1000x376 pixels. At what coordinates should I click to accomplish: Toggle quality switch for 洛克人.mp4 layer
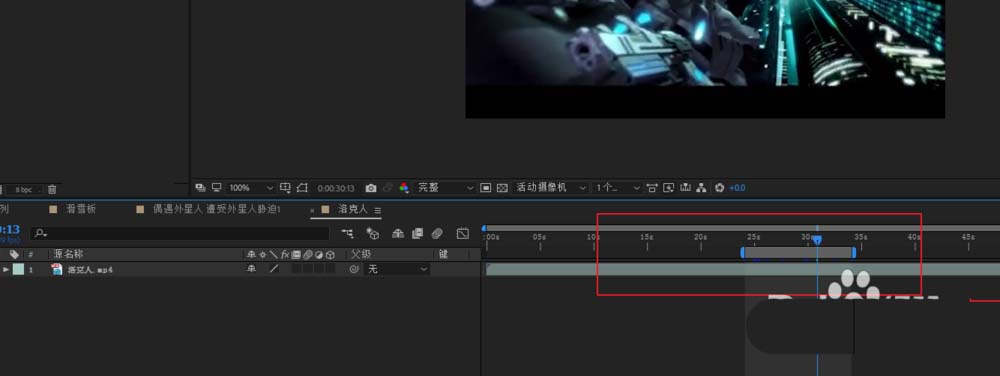(x=274, y=269)
